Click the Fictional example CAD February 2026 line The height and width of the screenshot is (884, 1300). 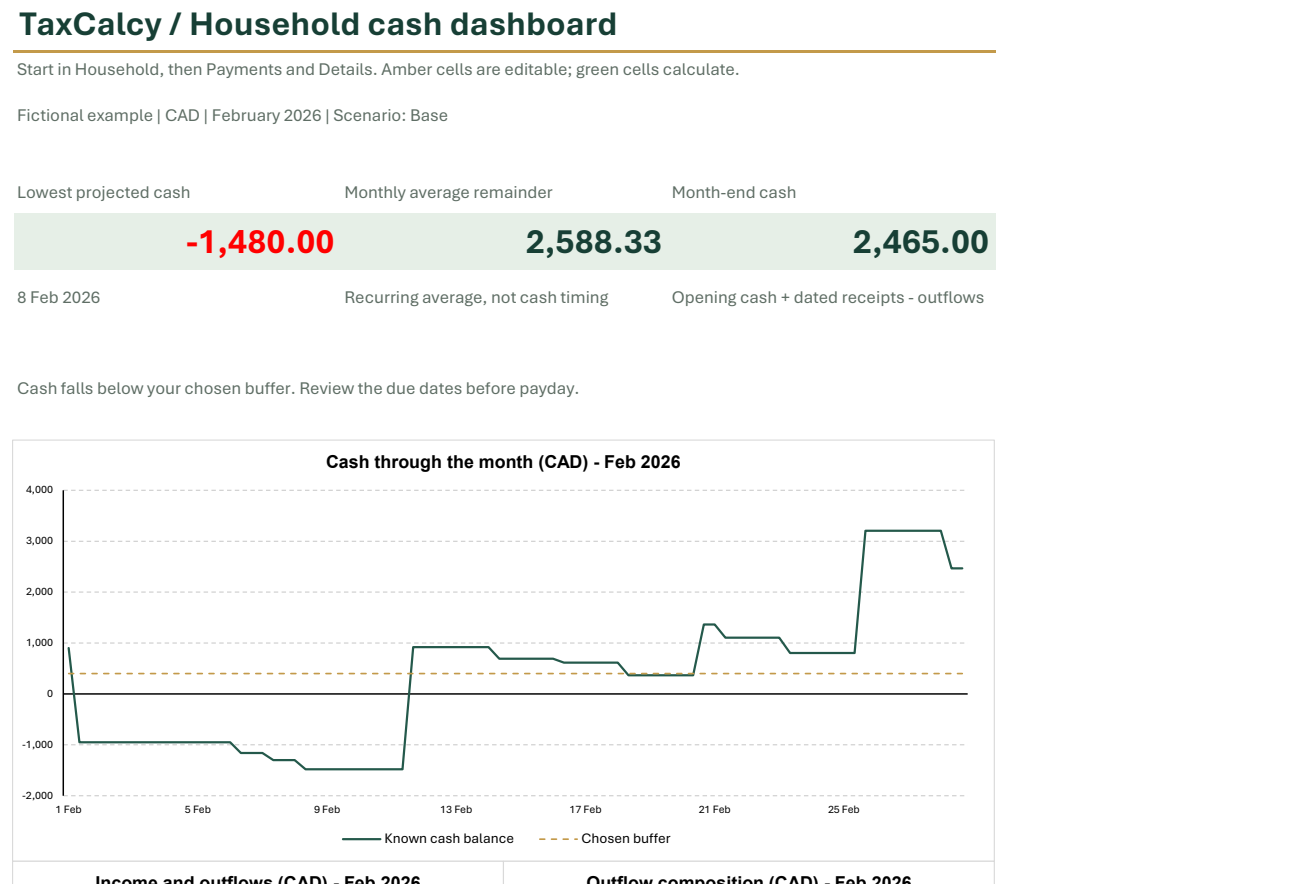[x=232, y=115]
